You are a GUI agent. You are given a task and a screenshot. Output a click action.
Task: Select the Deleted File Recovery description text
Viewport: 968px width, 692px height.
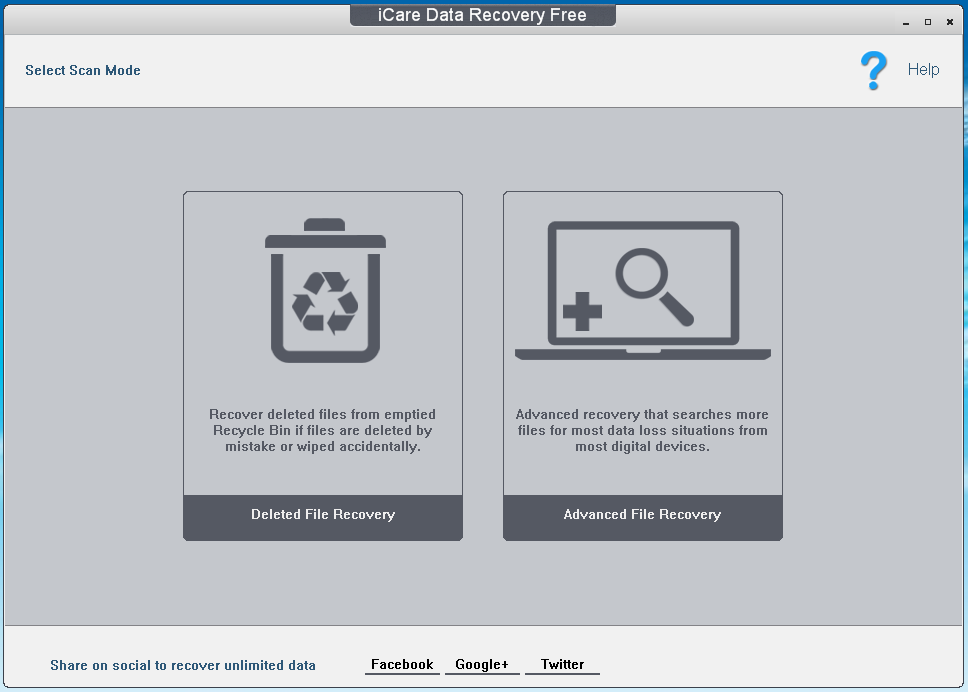pos(322,430)
